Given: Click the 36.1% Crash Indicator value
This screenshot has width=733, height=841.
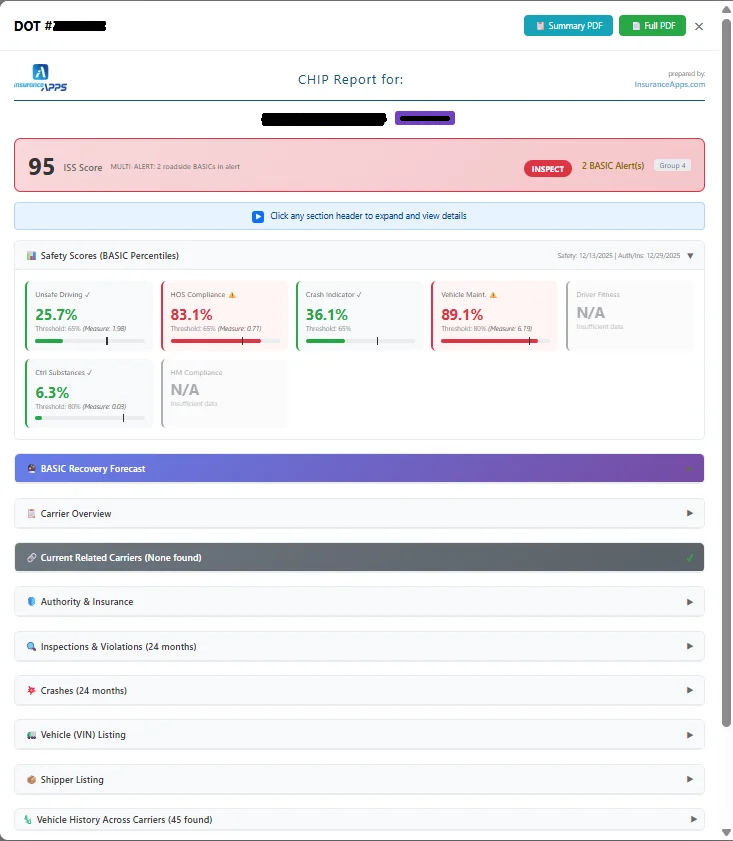Looking at the screenshot, I should (327, 314).
